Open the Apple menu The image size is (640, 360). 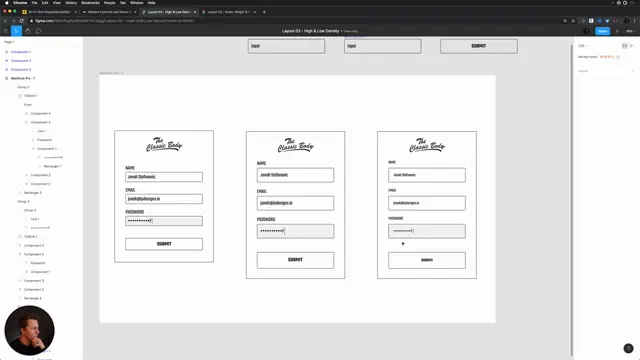tap(7, 2)
